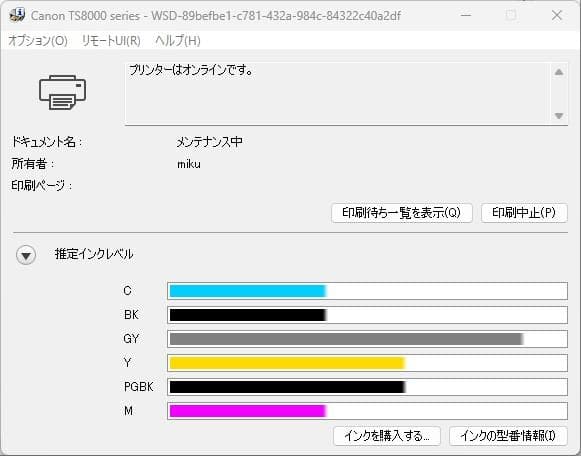Collapse the 推定インクレベル section arrow
The image size is (581, 456).
26,255
